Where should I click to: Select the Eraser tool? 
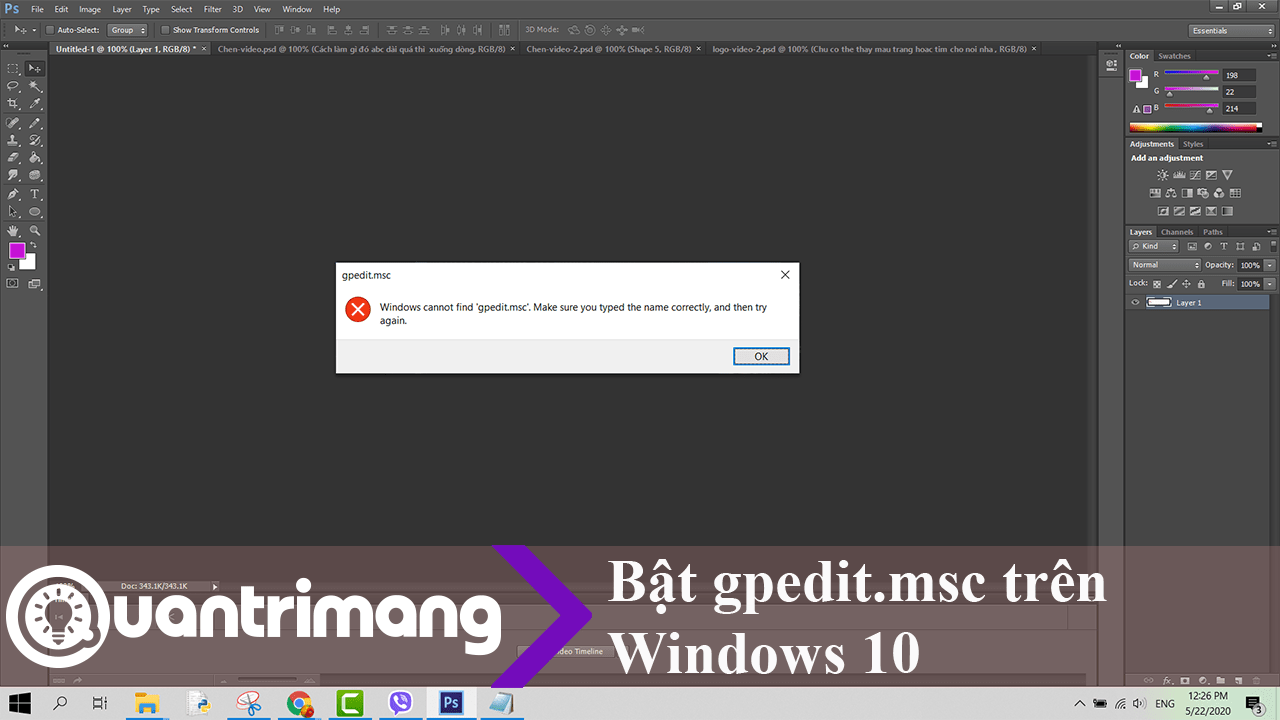(13, 158)
